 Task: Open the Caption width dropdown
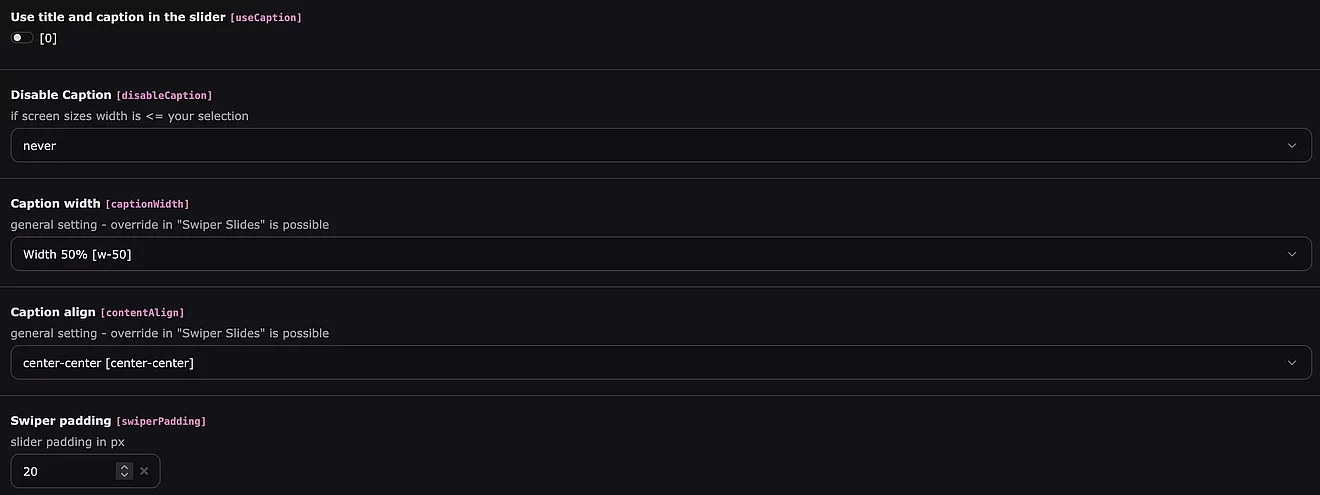[640, 254]
